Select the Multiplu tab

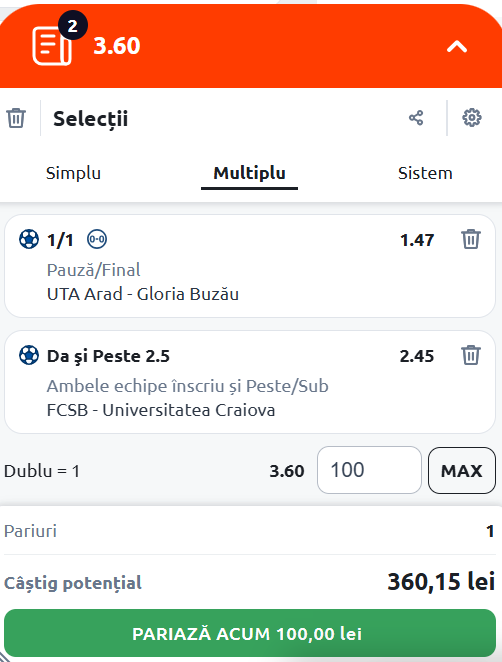click(250, 173)
